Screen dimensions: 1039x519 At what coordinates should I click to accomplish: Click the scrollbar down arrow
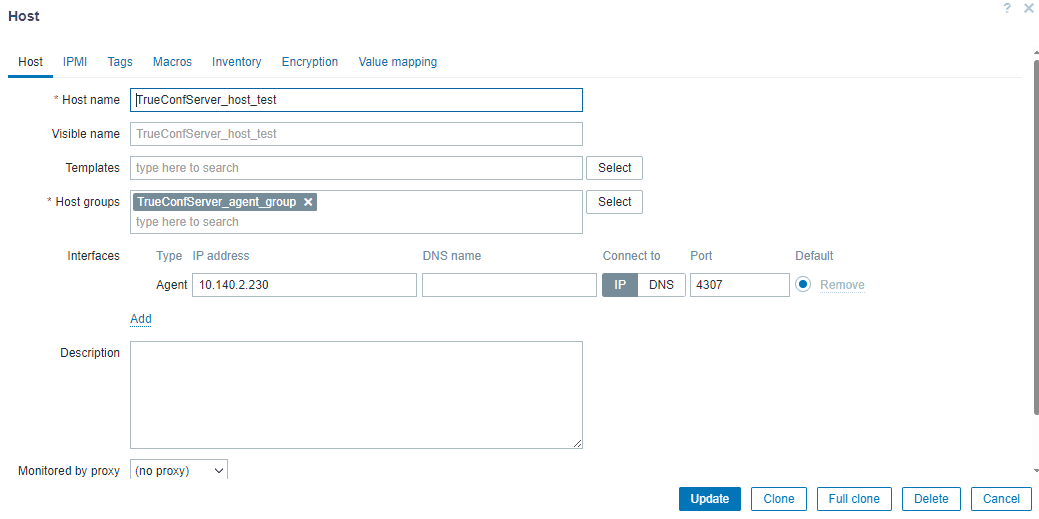pyautogui.click(x=1035, y=470)
